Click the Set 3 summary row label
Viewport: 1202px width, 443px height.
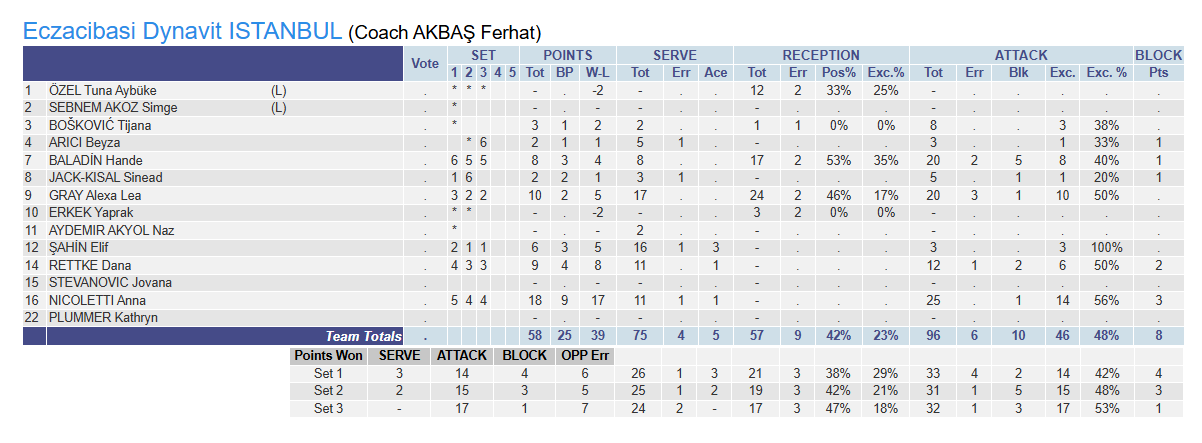click(x=329, y=408)
